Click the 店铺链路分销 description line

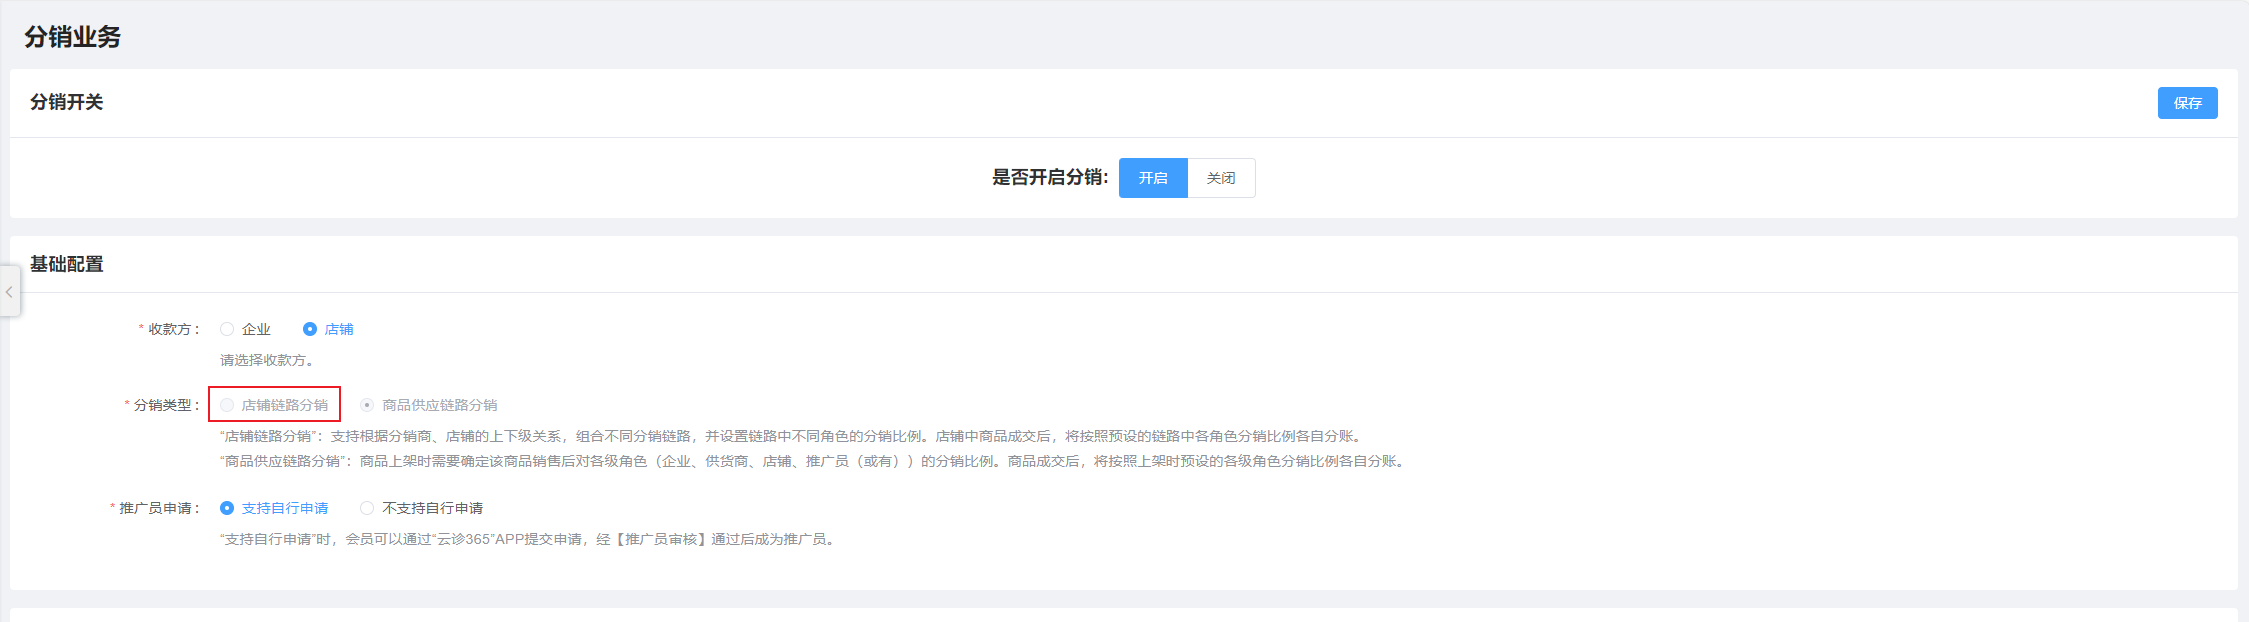pyautogui.click(x=792, y=436)
